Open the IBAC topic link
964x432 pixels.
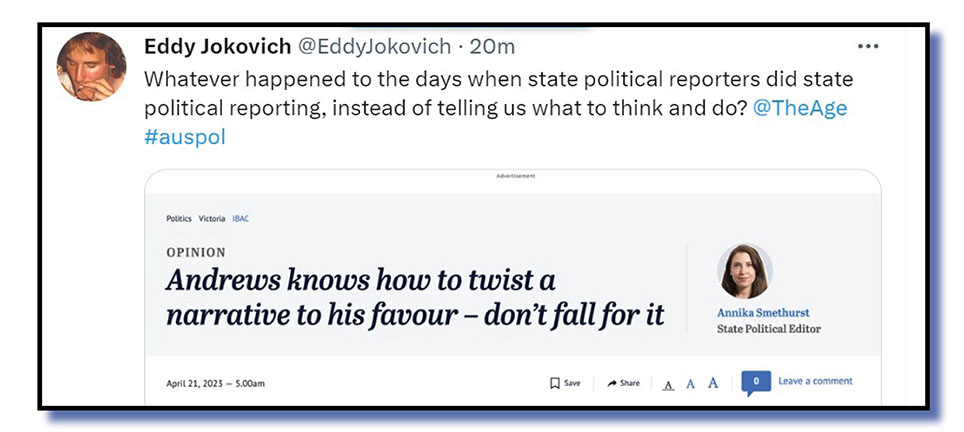coord(241,218)
